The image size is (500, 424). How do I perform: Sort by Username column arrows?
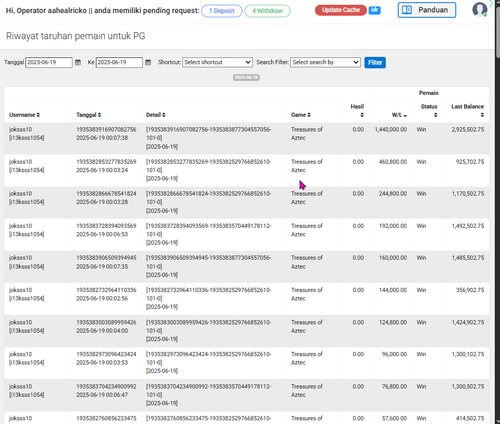click(38, 115)
